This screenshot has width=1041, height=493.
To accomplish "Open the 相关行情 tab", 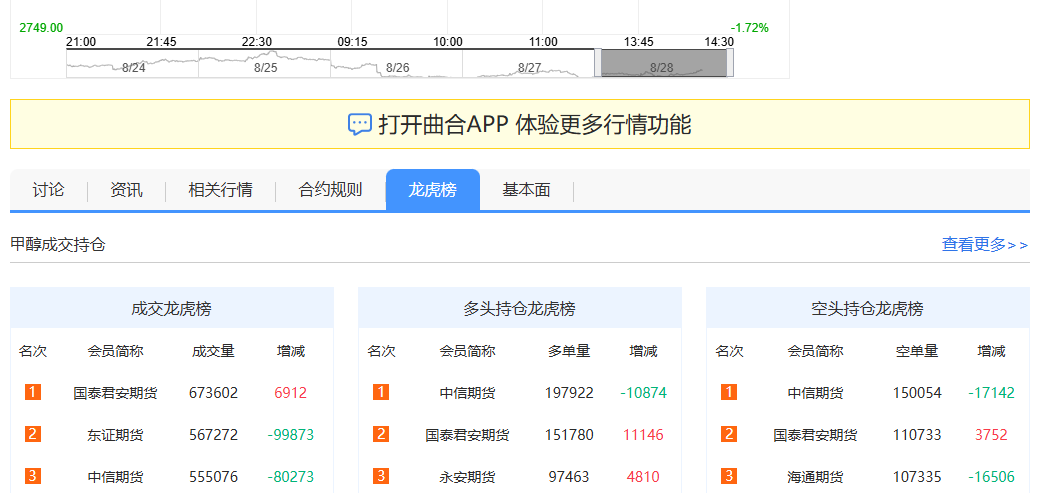I will tap(220, 190).
